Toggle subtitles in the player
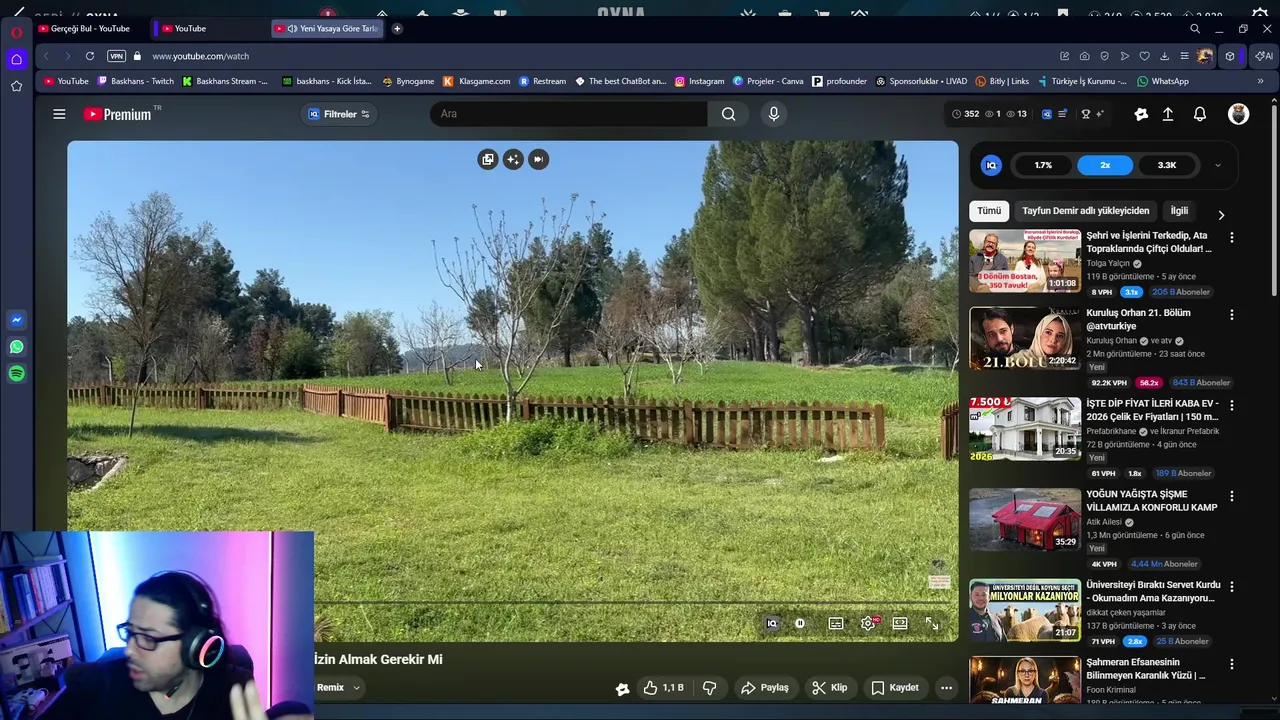The height and width of the screenshot is (720, 1280). coord(836,623)
